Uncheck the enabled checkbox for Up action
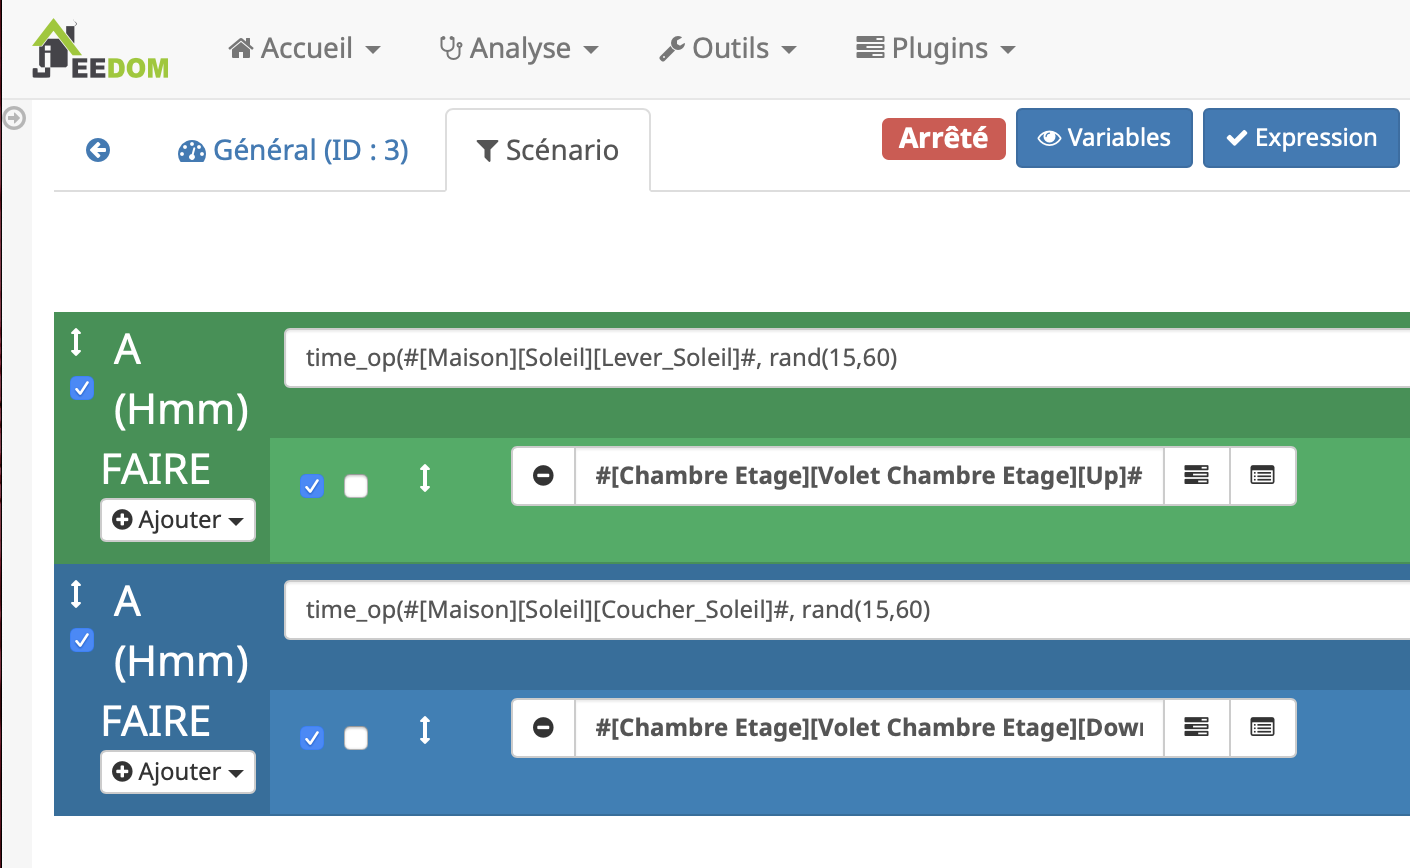This screenshot has width=1410, height=868. [312, 486]
